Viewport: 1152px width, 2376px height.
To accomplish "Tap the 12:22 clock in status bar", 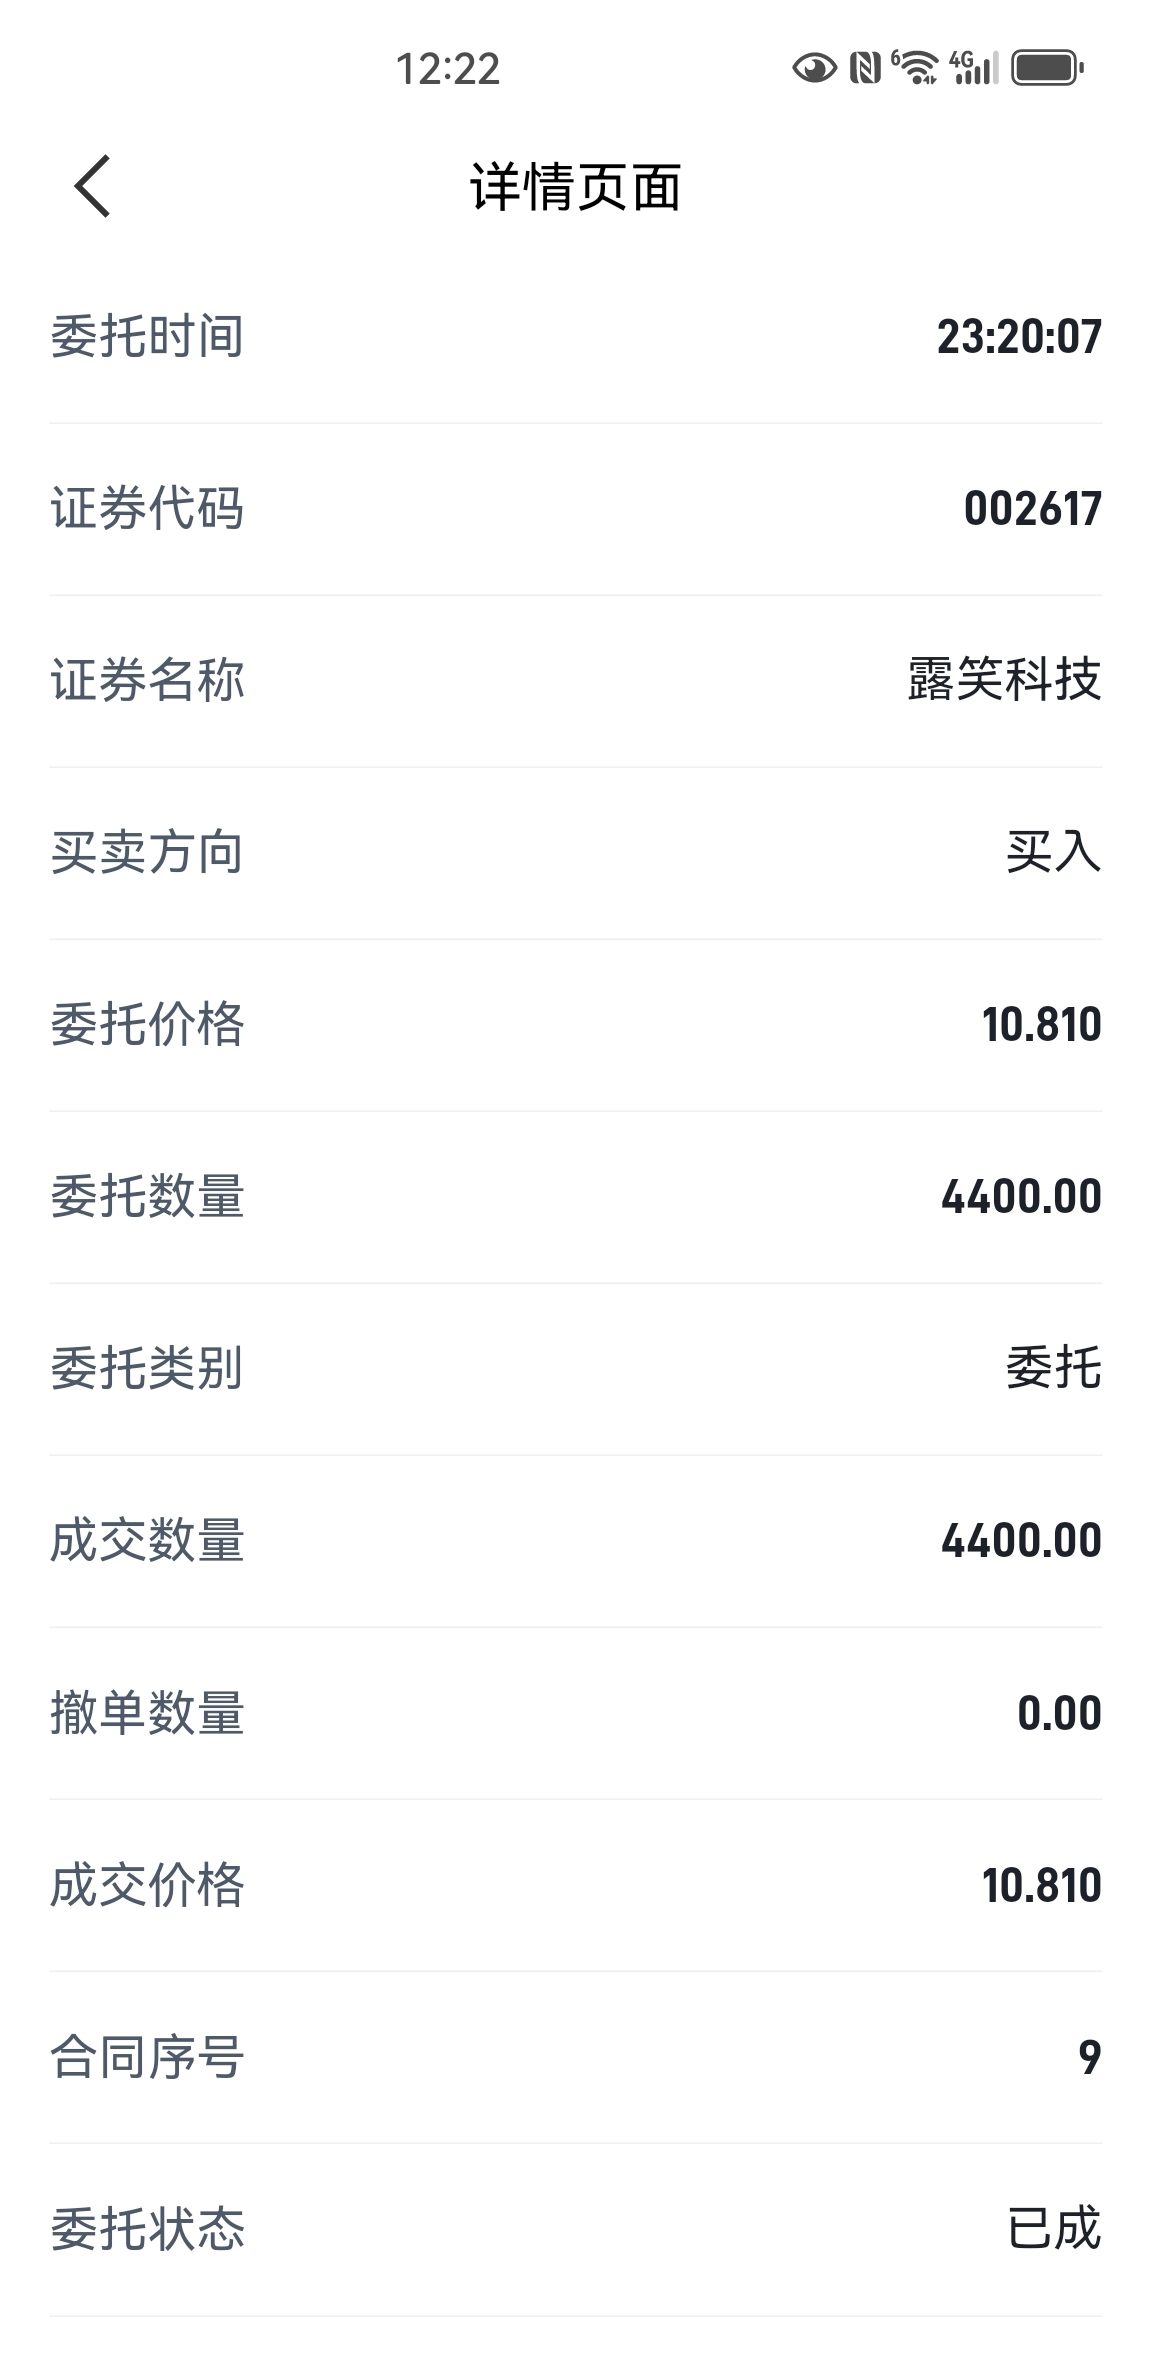I will [x=448, y=69].
